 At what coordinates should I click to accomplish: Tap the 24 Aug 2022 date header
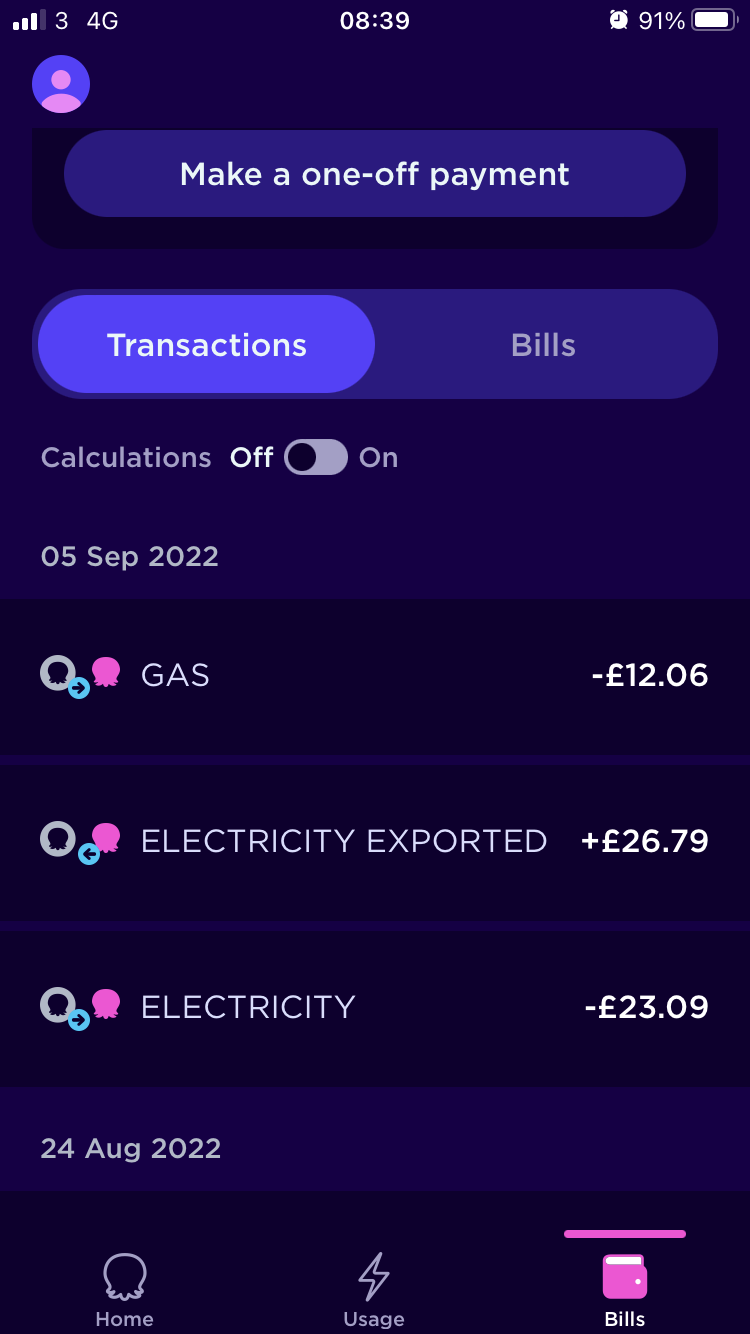coord(131,1148)
